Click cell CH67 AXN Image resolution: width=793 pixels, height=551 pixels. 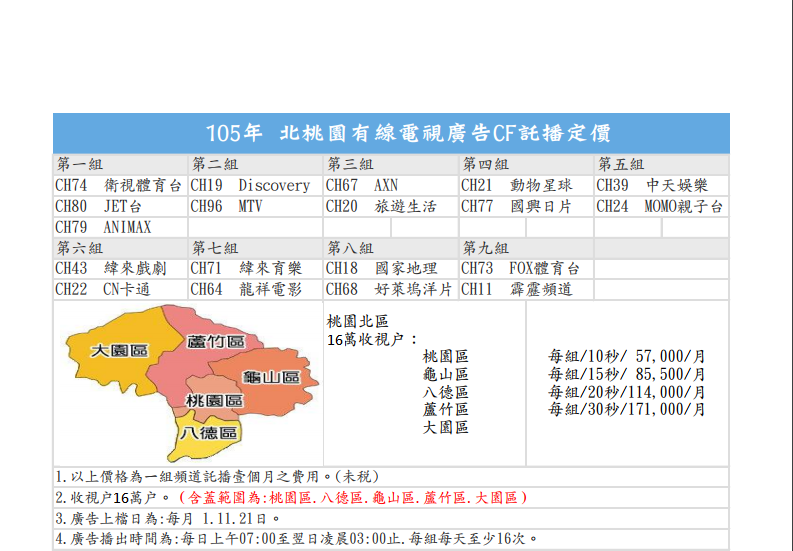pos(390,186)
